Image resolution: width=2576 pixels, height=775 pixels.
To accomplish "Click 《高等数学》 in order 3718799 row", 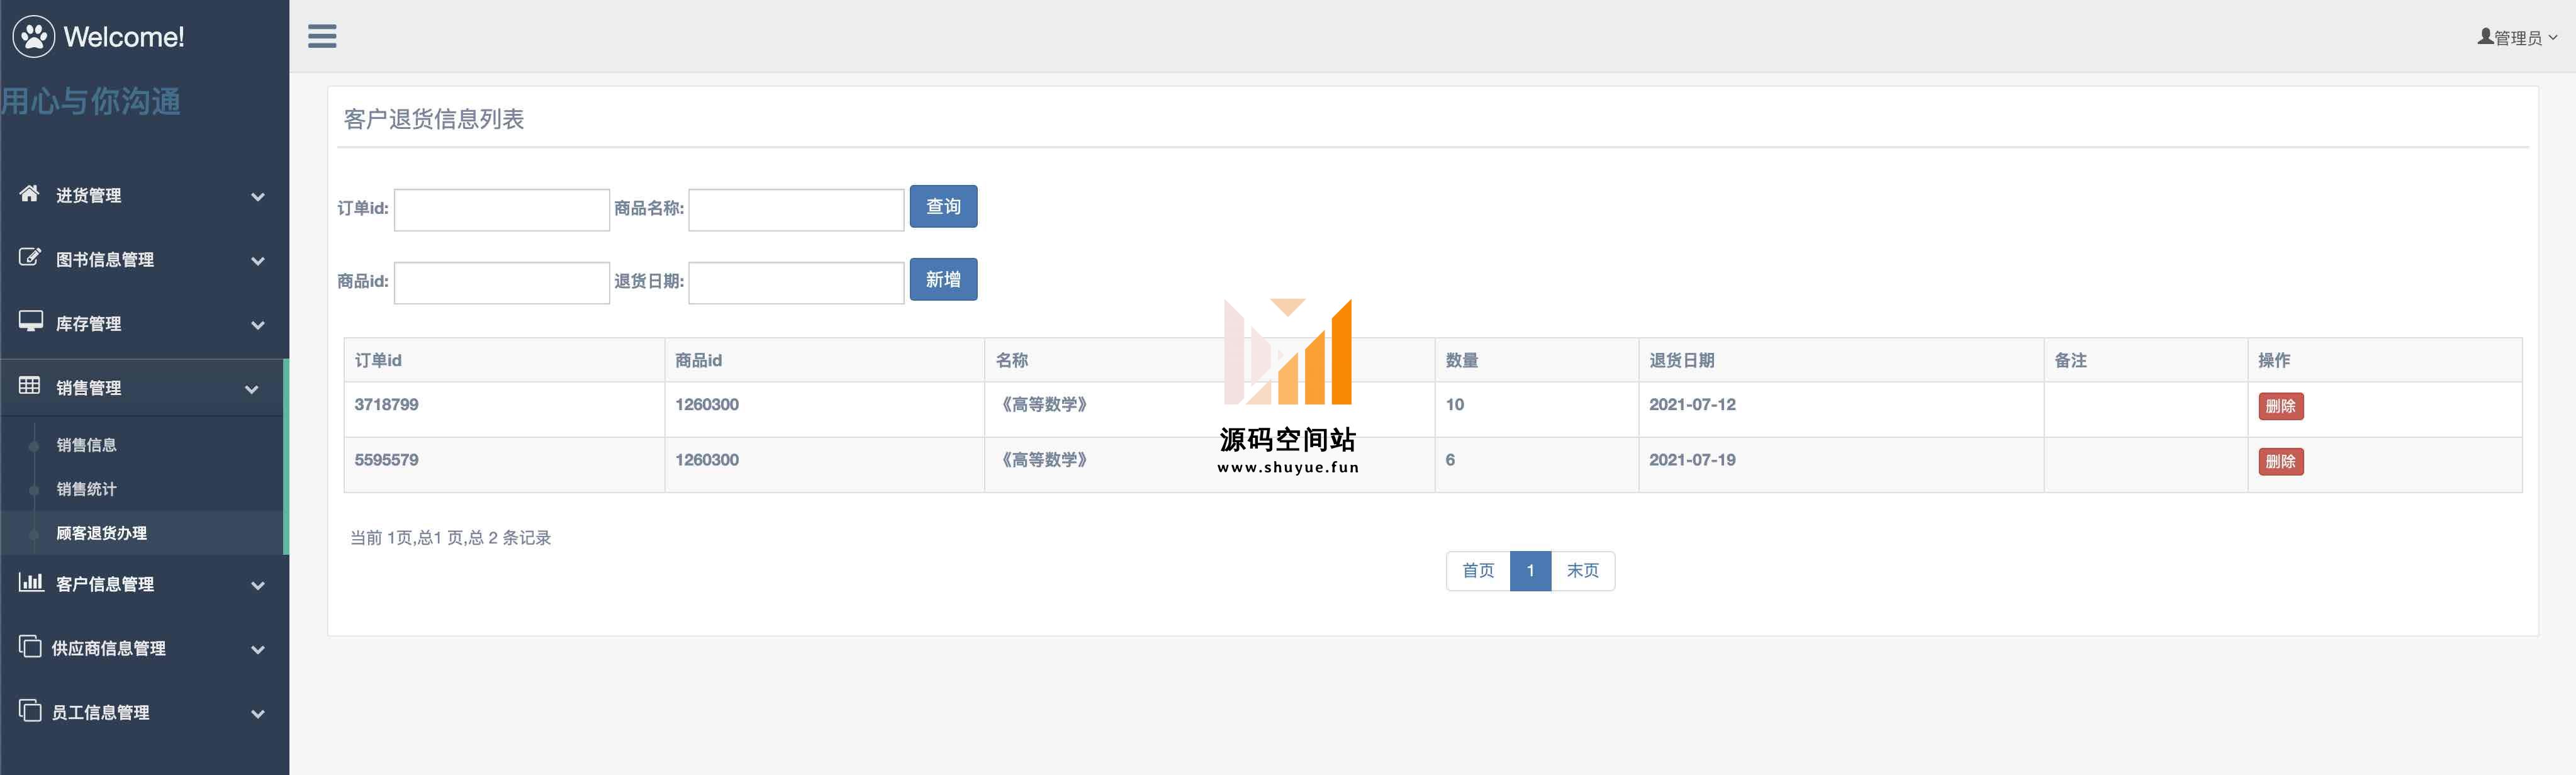I will (x=1043, y=404).
